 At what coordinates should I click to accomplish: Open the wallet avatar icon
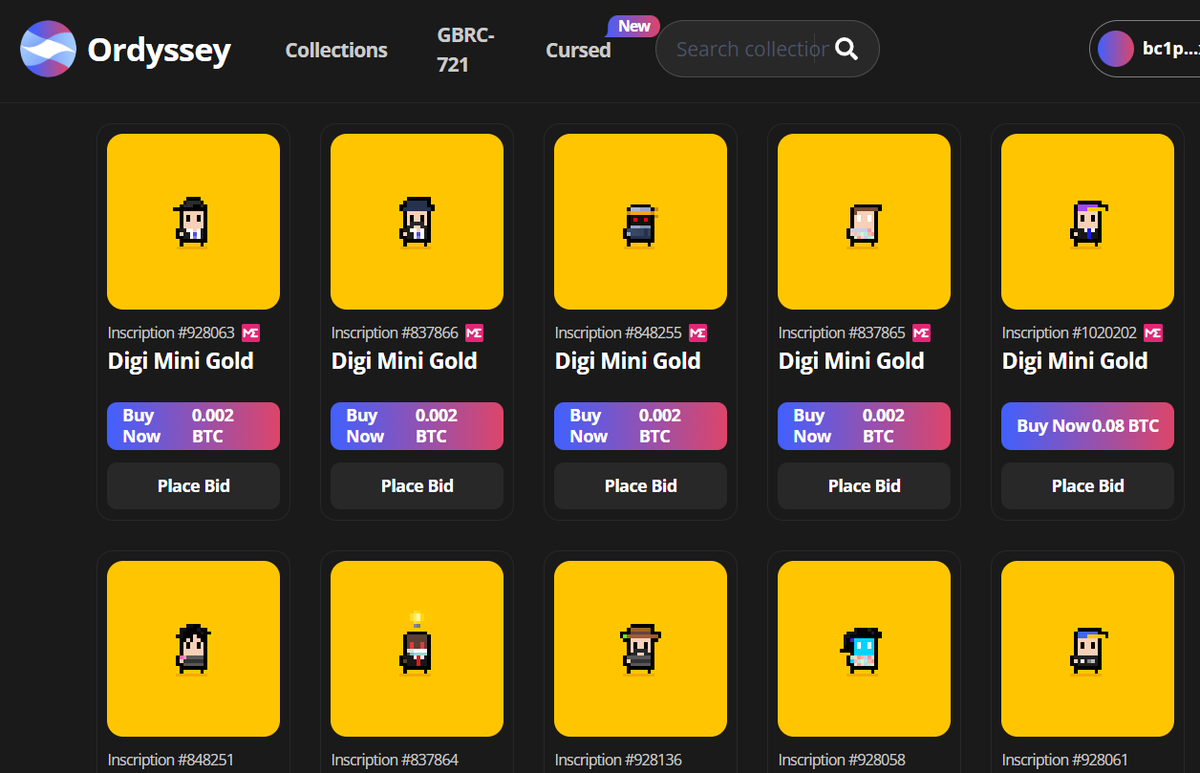click(1115, 49)
